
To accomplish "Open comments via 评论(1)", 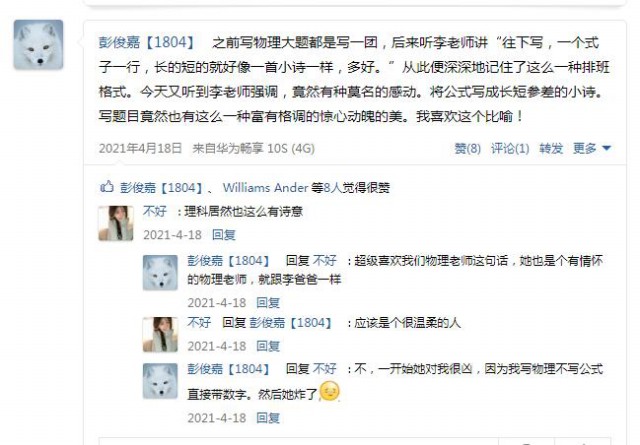I will click(510, 148).
